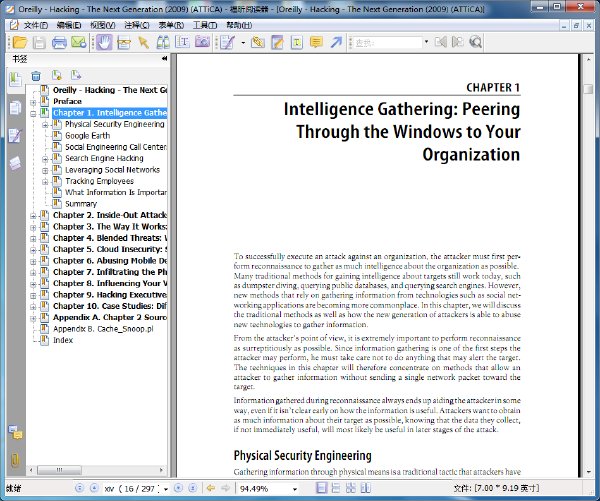
Task: Collapse the Chapter 1 bookmark
Action: click(33, 113)
